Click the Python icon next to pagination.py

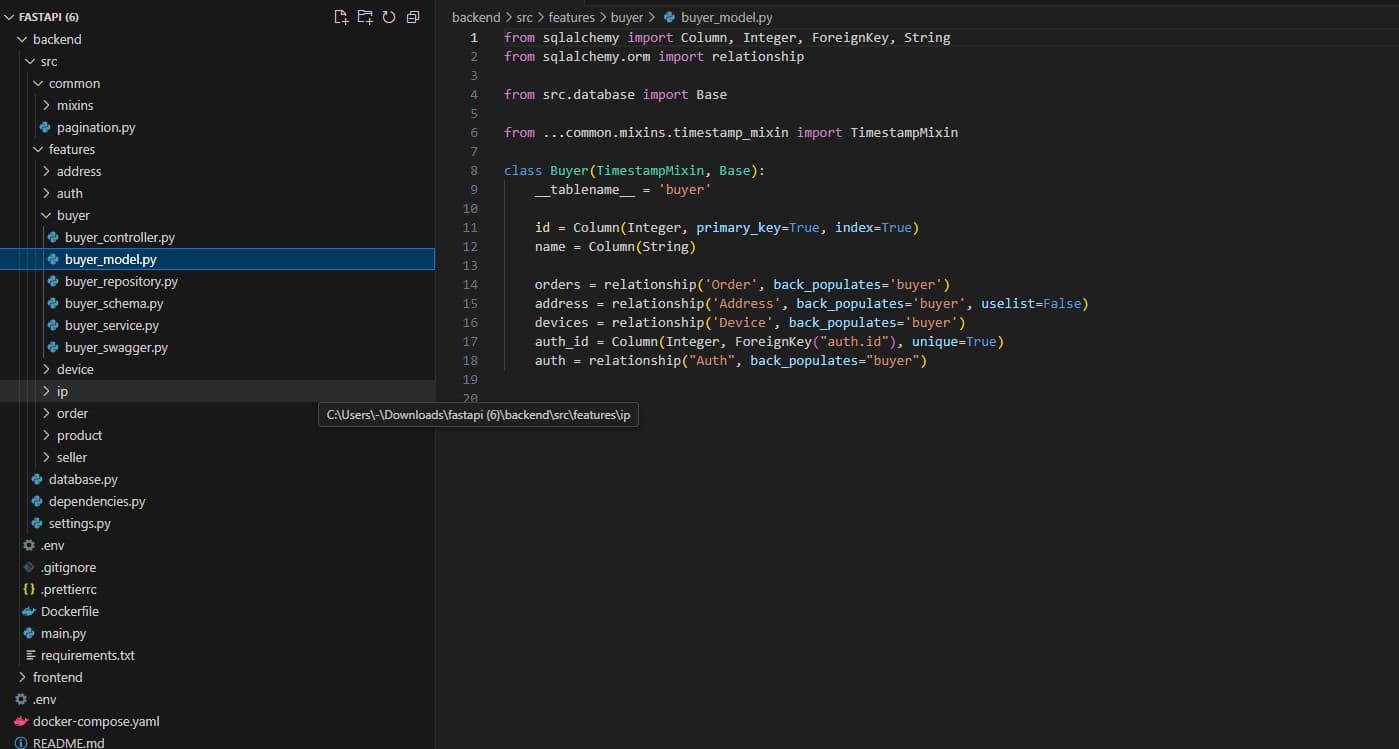pyautogui.click(x=45, y=127)
